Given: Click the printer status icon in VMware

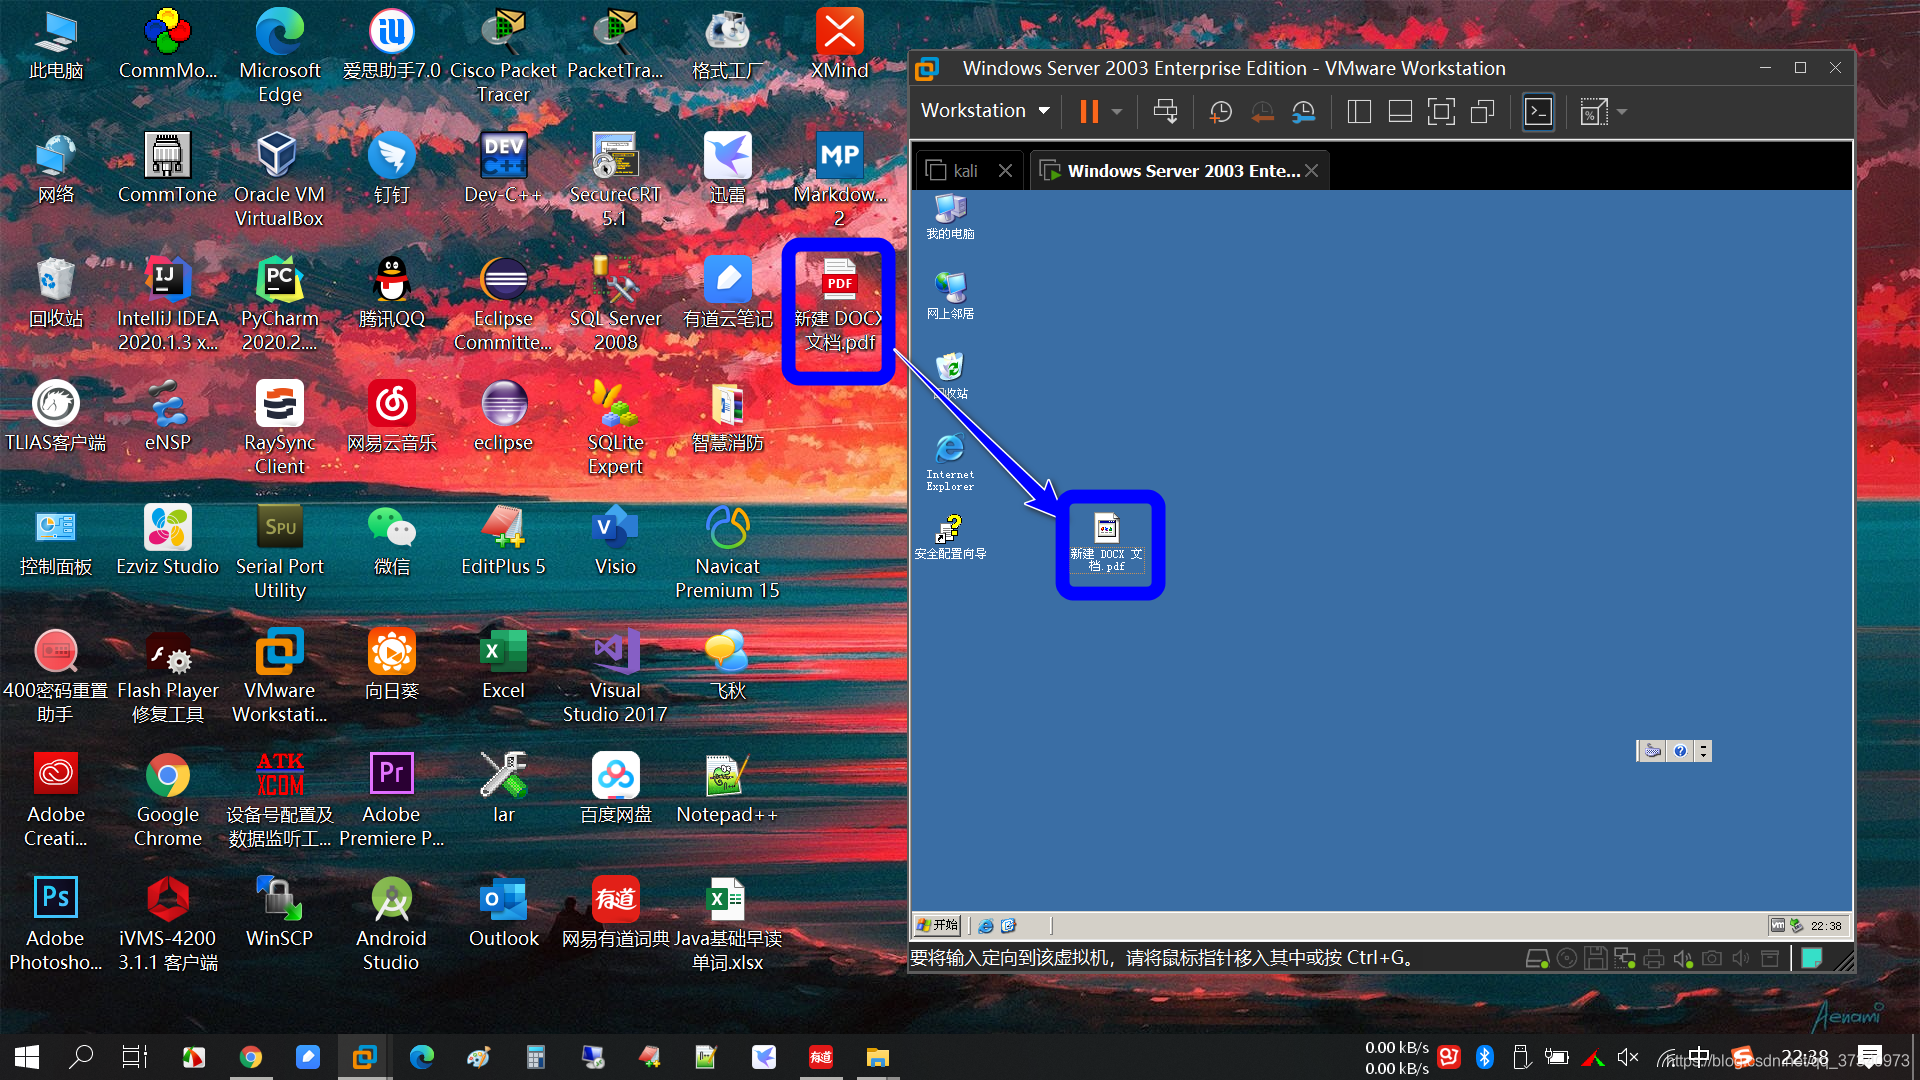Looking at the screenshot, I should (1654, 959).
